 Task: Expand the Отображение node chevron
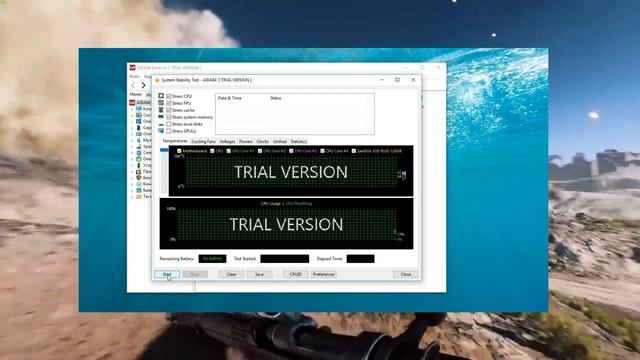(x=132, y=134)
